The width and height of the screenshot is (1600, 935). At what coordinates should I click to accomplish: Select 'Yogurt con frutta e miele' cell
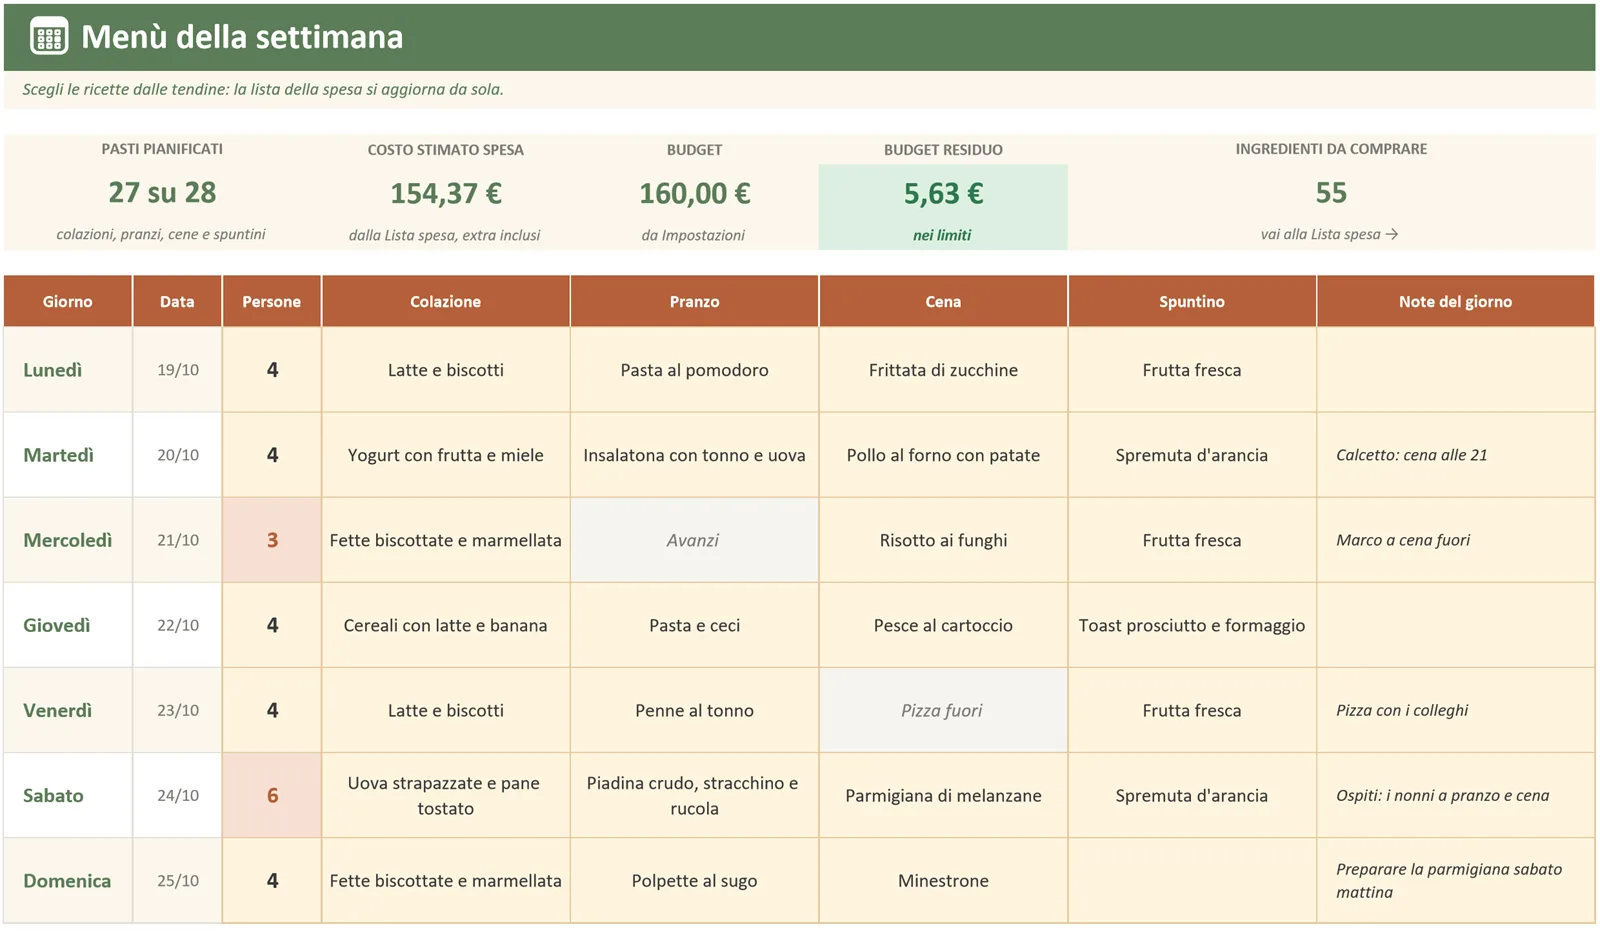tap(446, 455)
